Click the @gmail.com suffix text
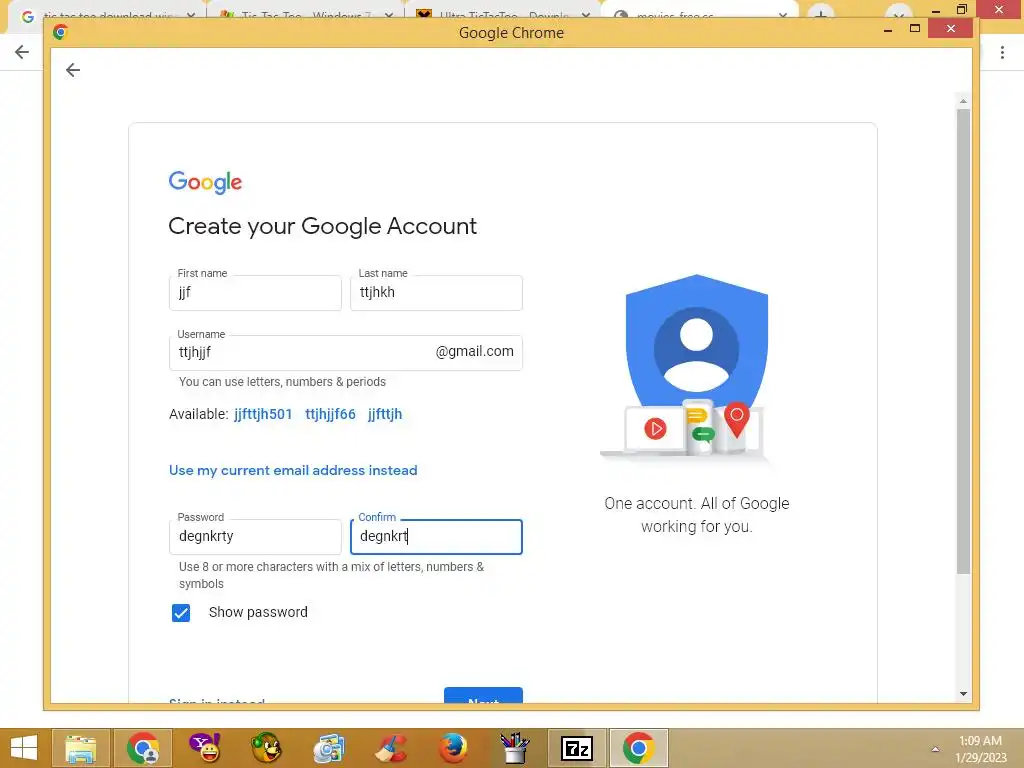Viewport: 1024px width, 768px height. [475, 351]
